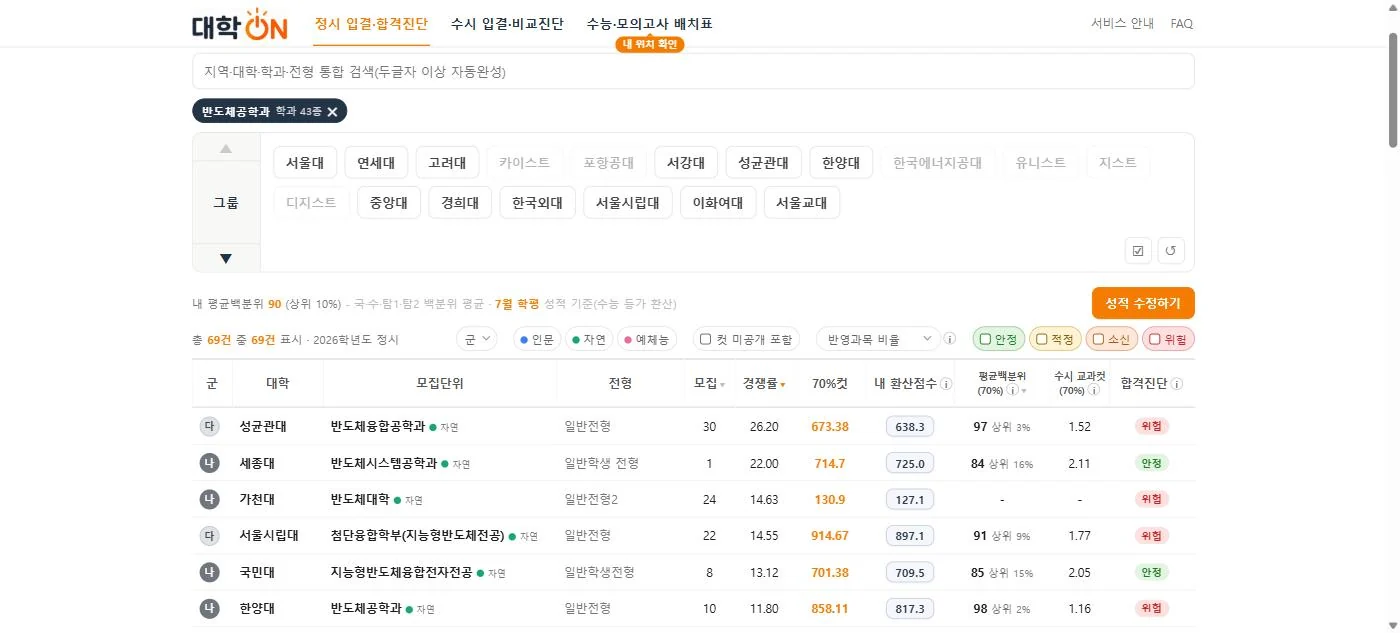1400x633 pixels.
Task: Click info icon next to 반영과목 비율
Action: pyautogui.click(x=950, y=339)
